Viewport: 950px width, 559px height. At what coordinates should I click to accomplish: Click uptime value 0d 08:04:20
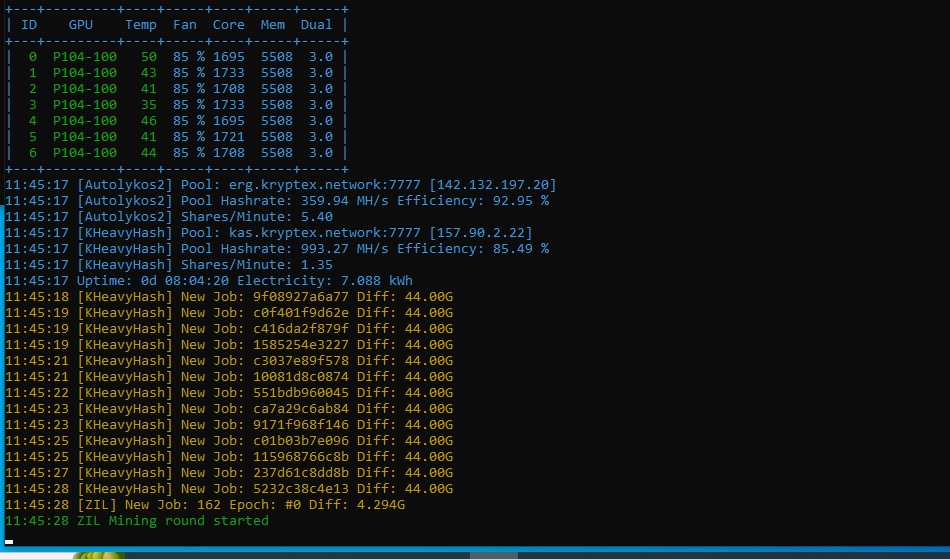tap(185, 281)
